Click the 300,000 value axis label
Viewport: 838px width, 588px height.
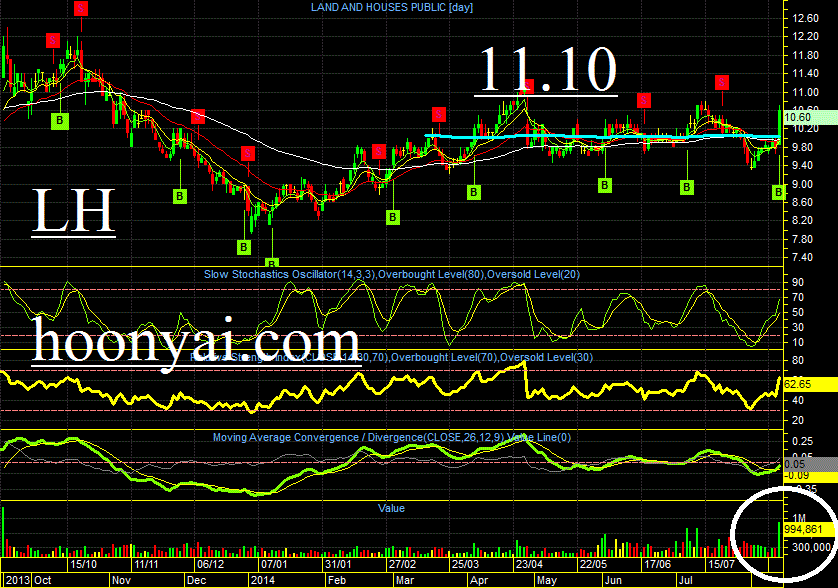point(812,547)
